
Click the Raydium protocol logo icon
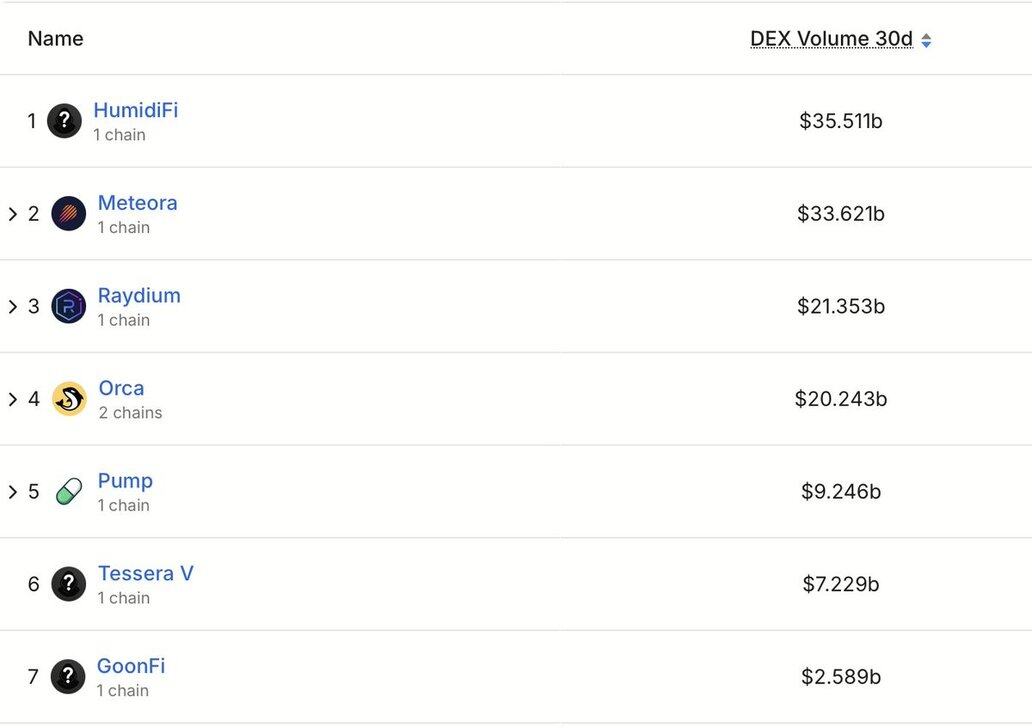tap(69, 306)
